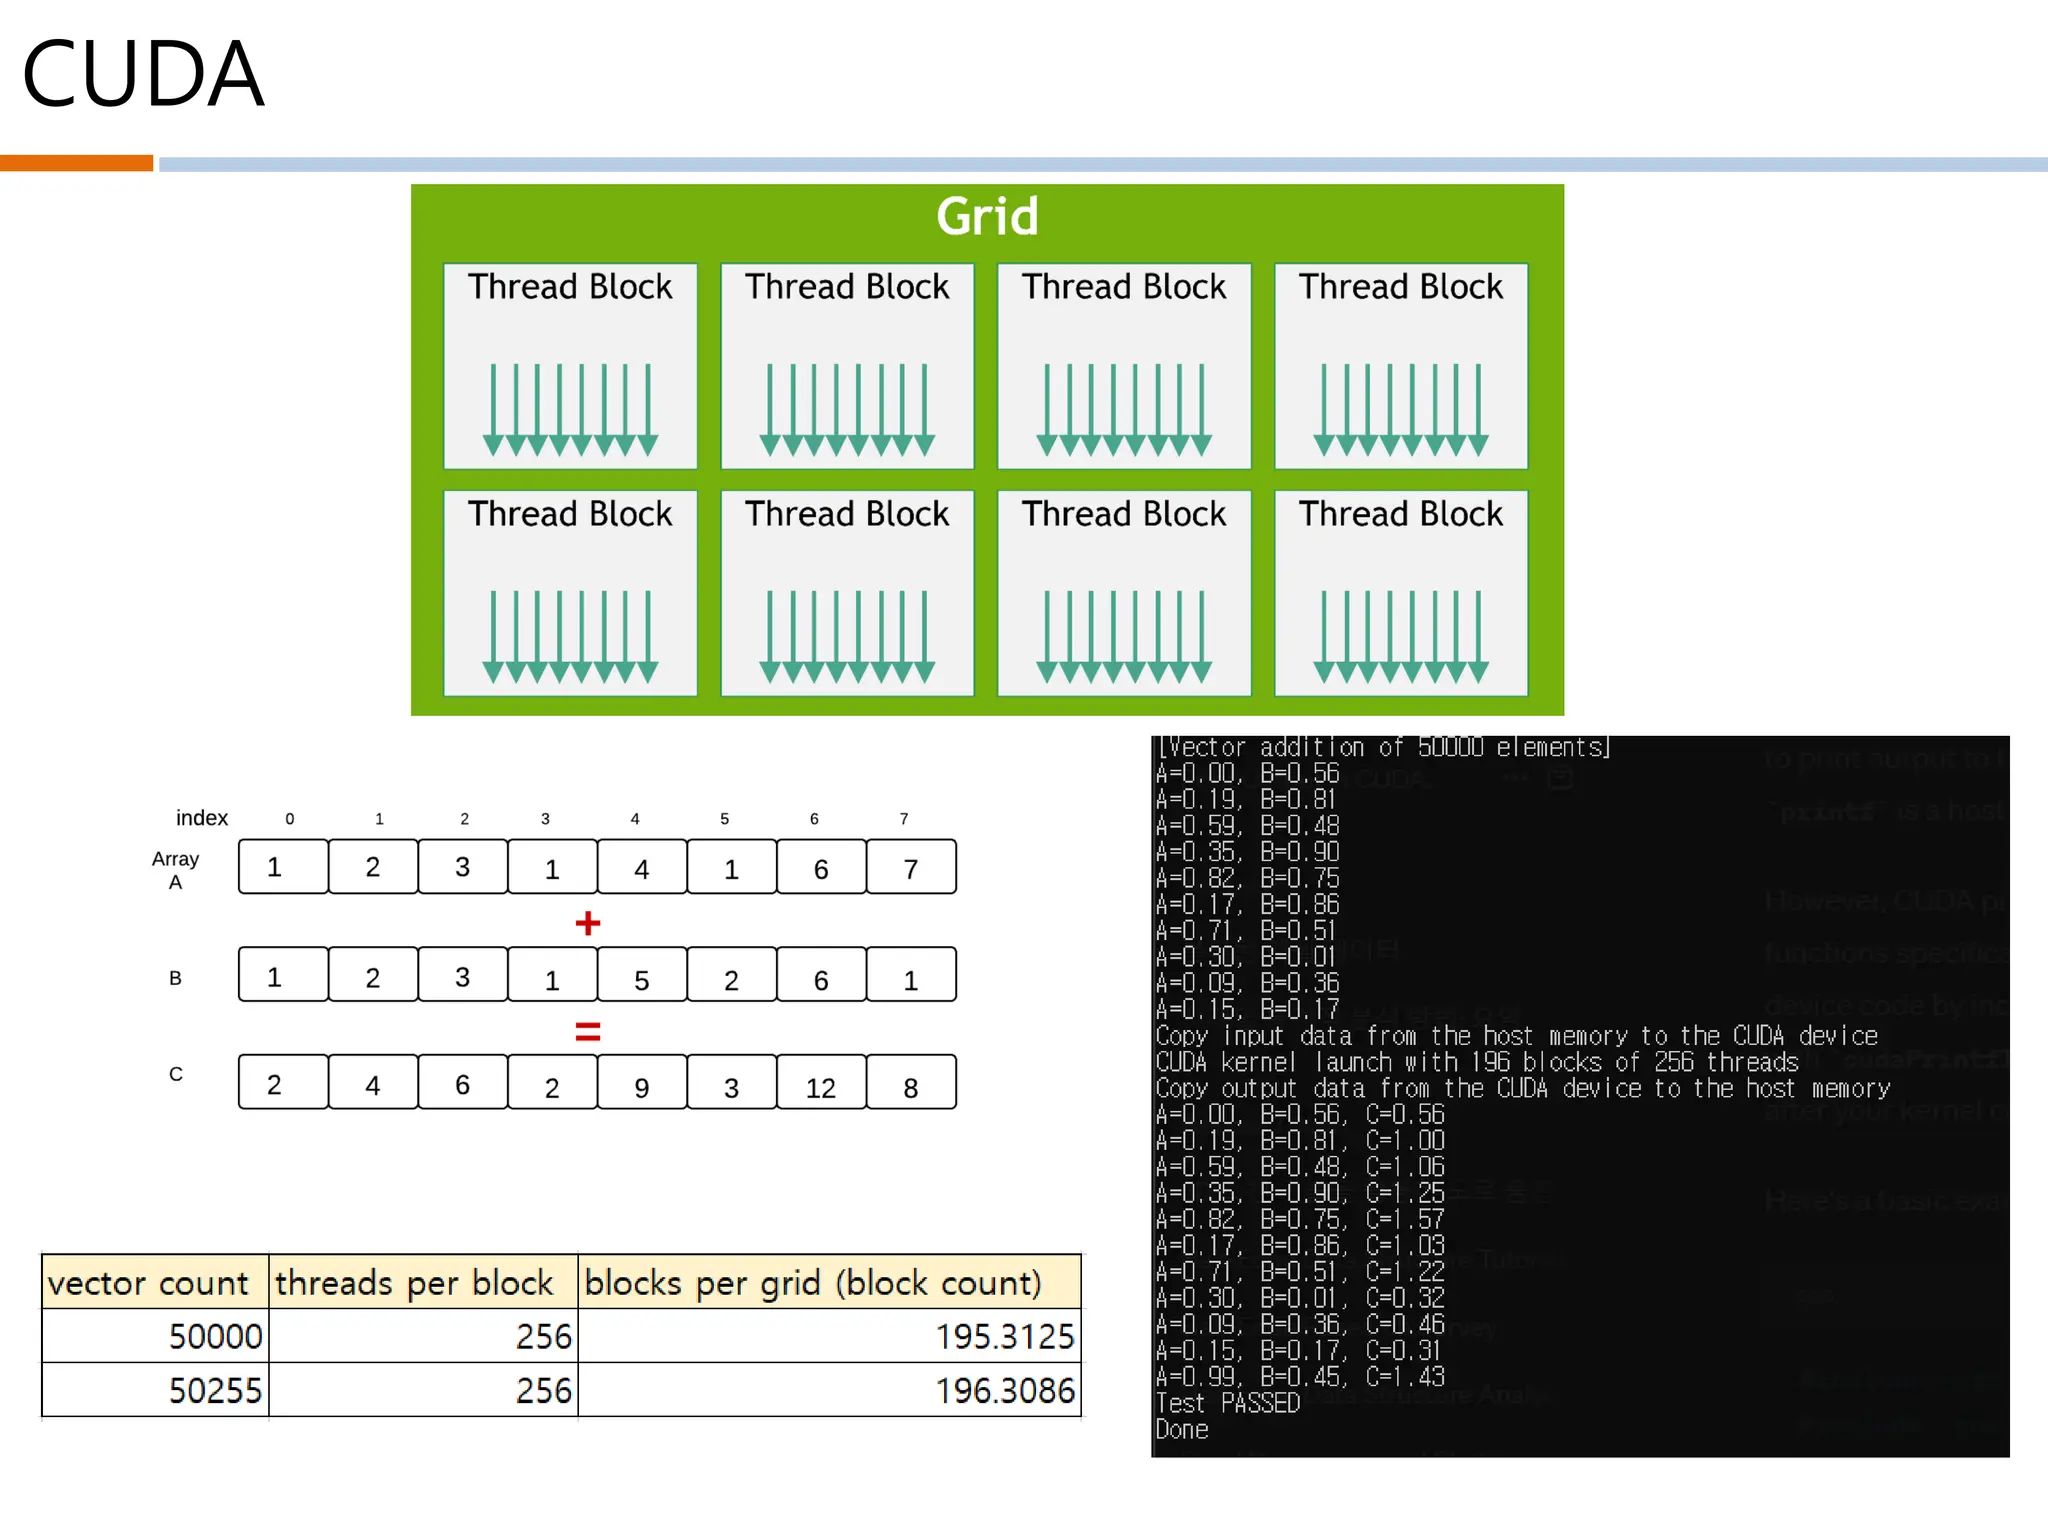Click the 'index' label above Array A
2048x1536 pixels.
pos(202,818)
